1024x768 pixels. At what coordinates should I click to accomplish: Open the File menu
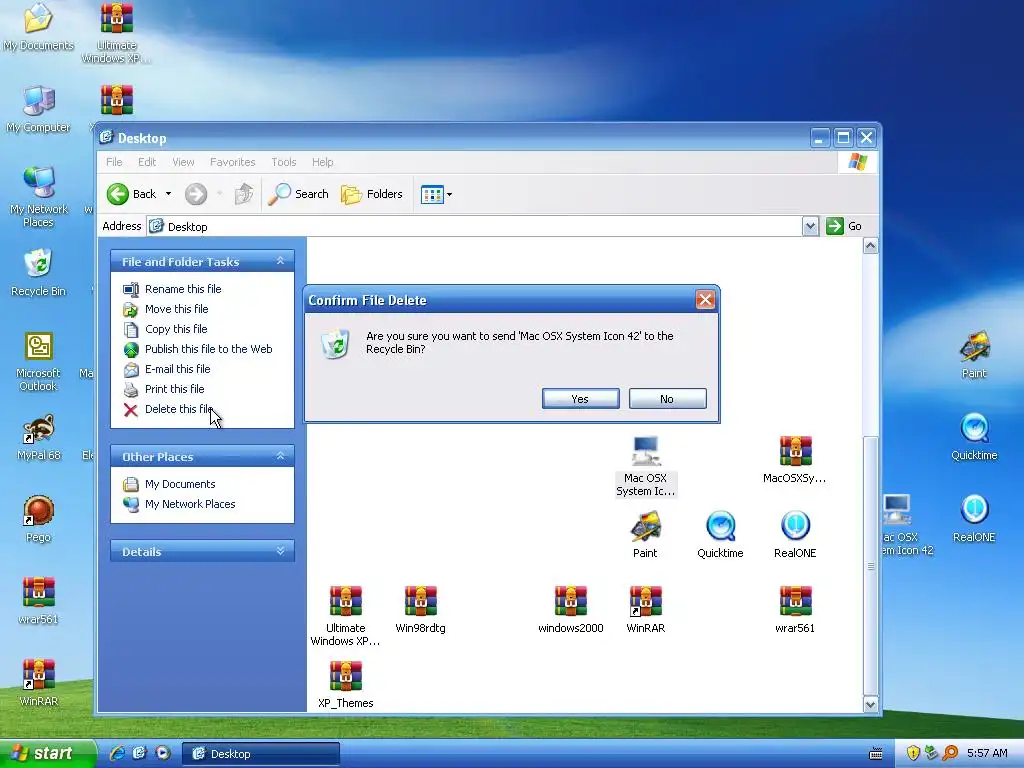coord(114,162)
